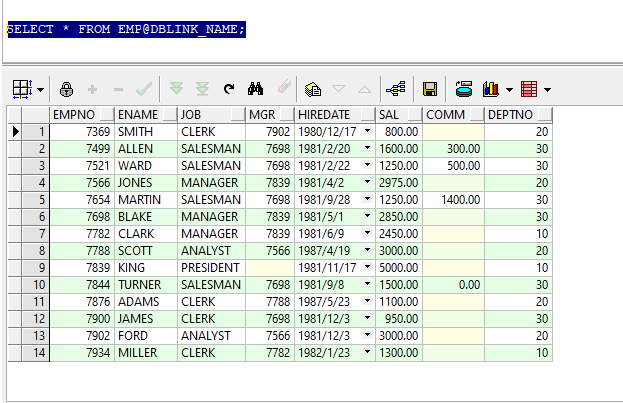Image resolution: width=623 pixels, height=403 pixels.
Task: Click the PRESIDENT job cell
Action: [211, 268]
